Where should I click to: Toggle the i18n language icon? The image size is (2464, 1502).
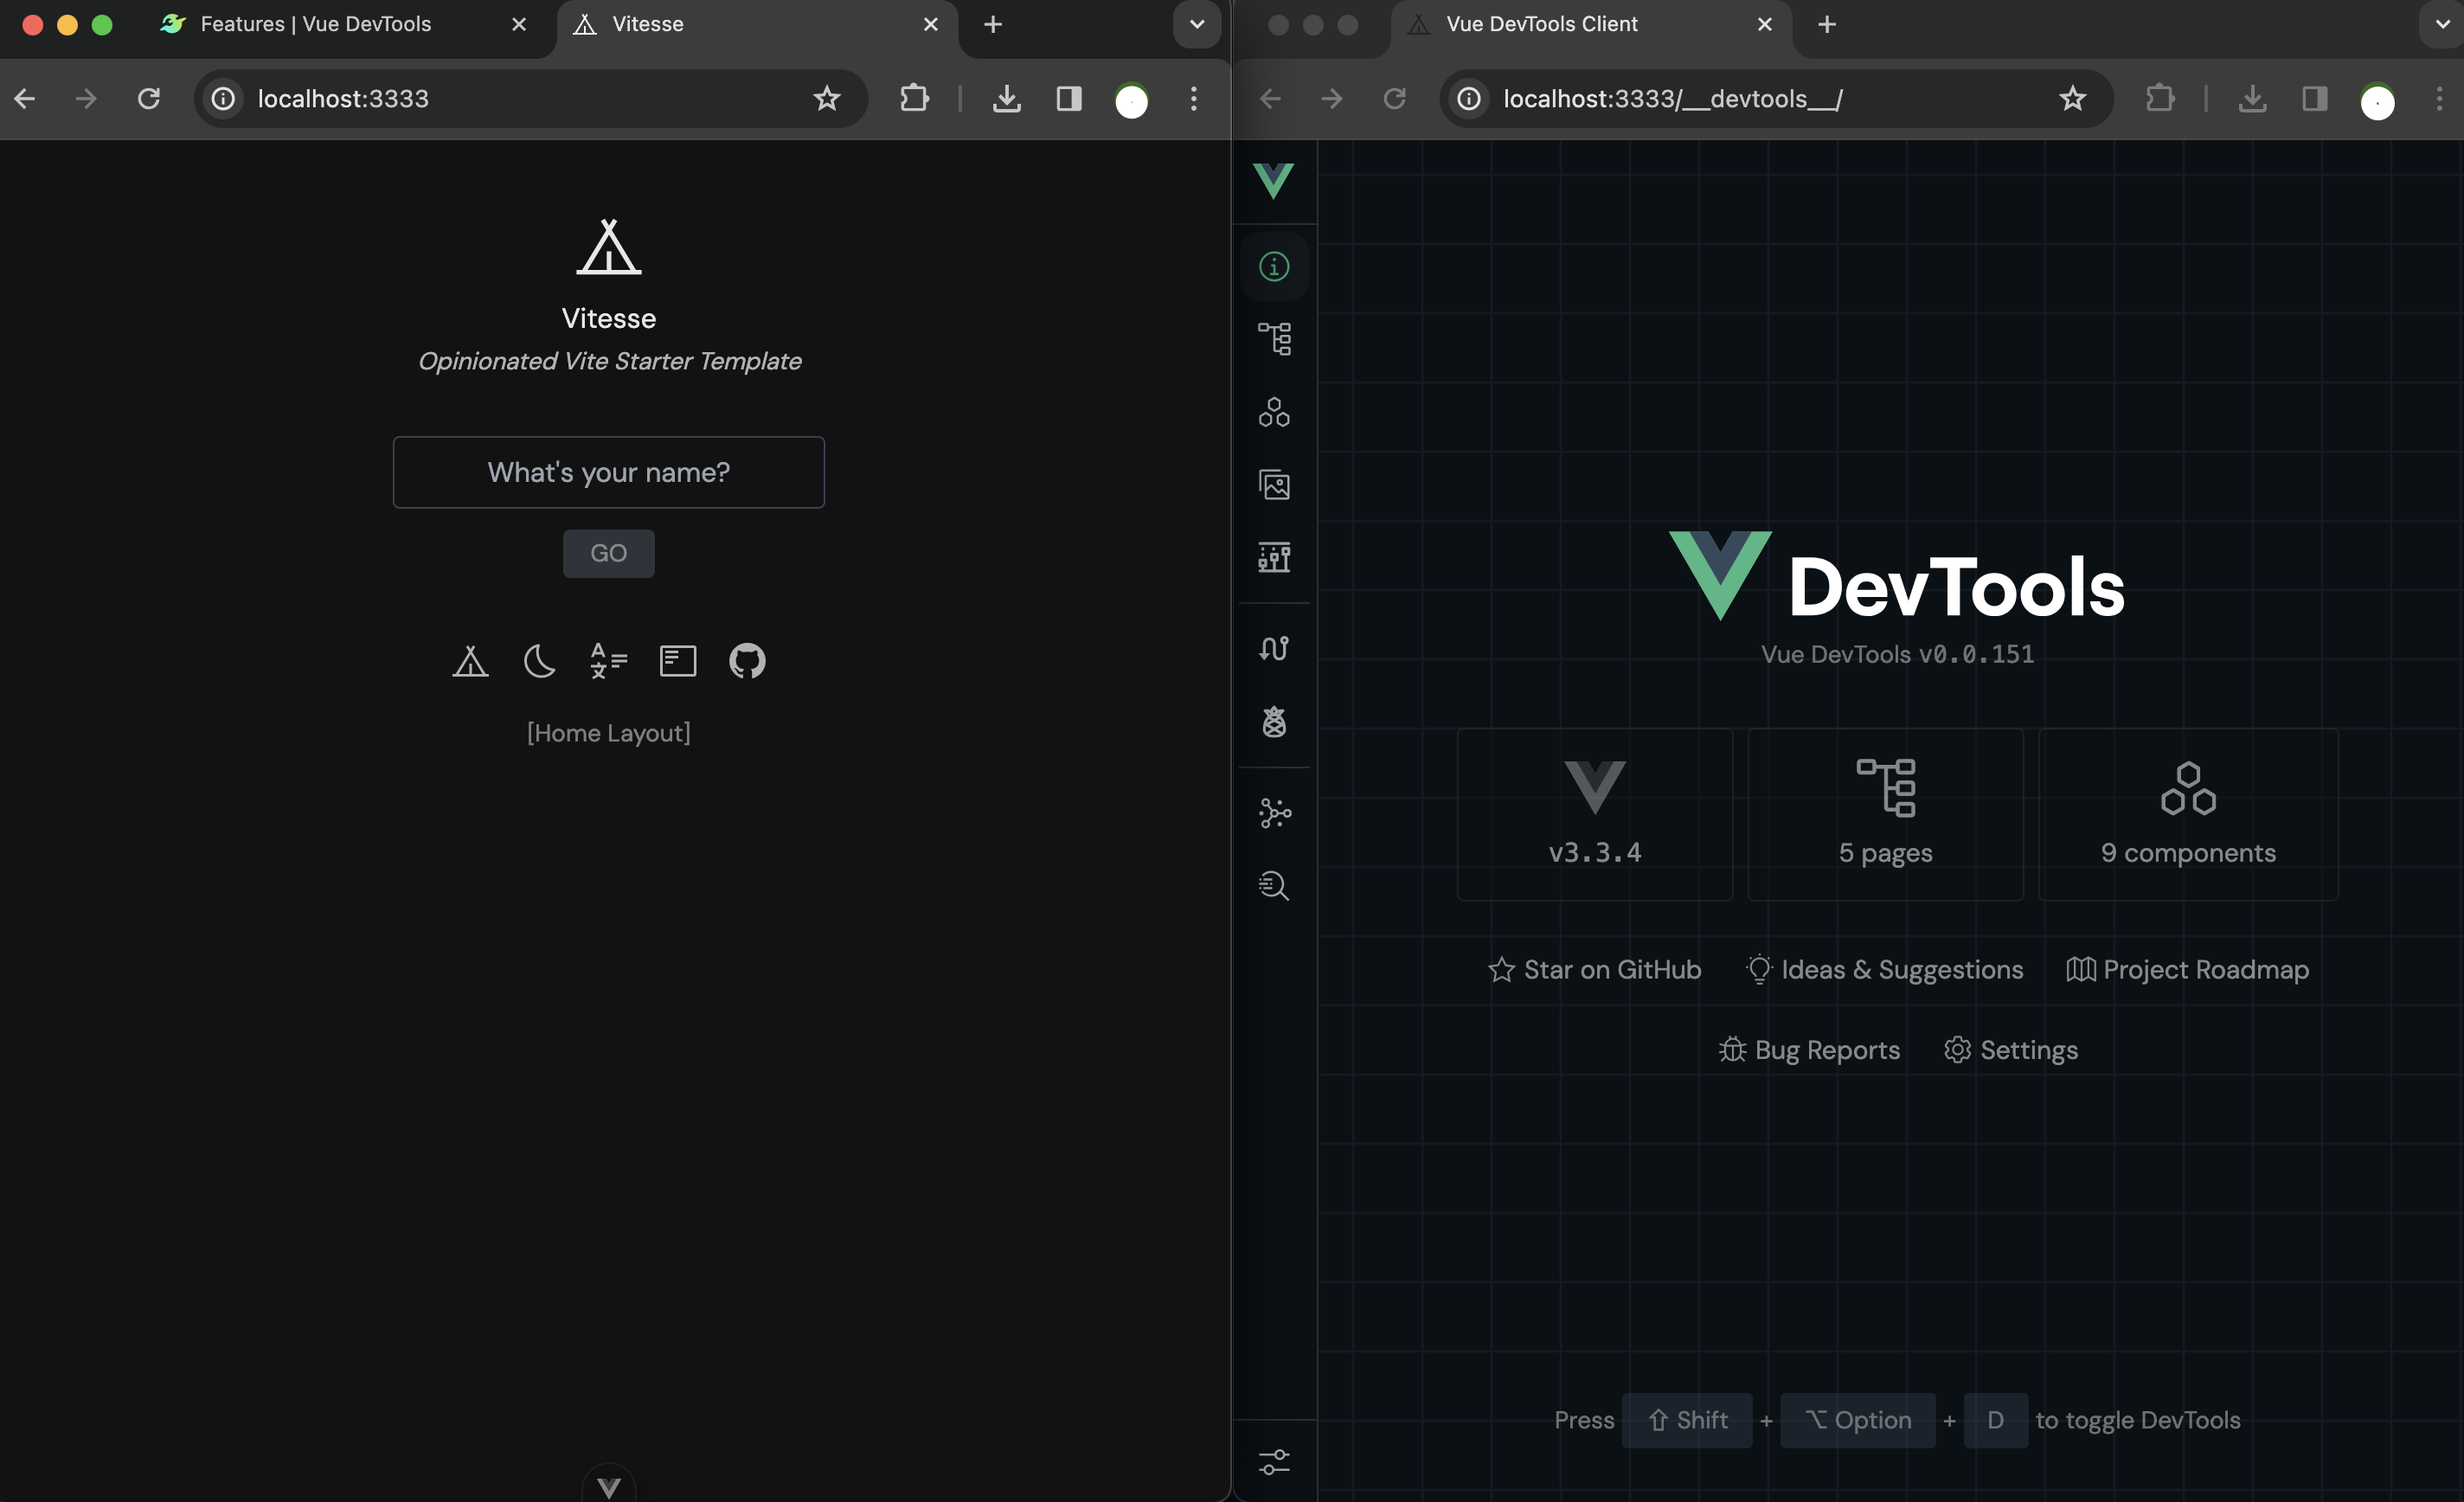pyautogui.click(x=607, y=660)
